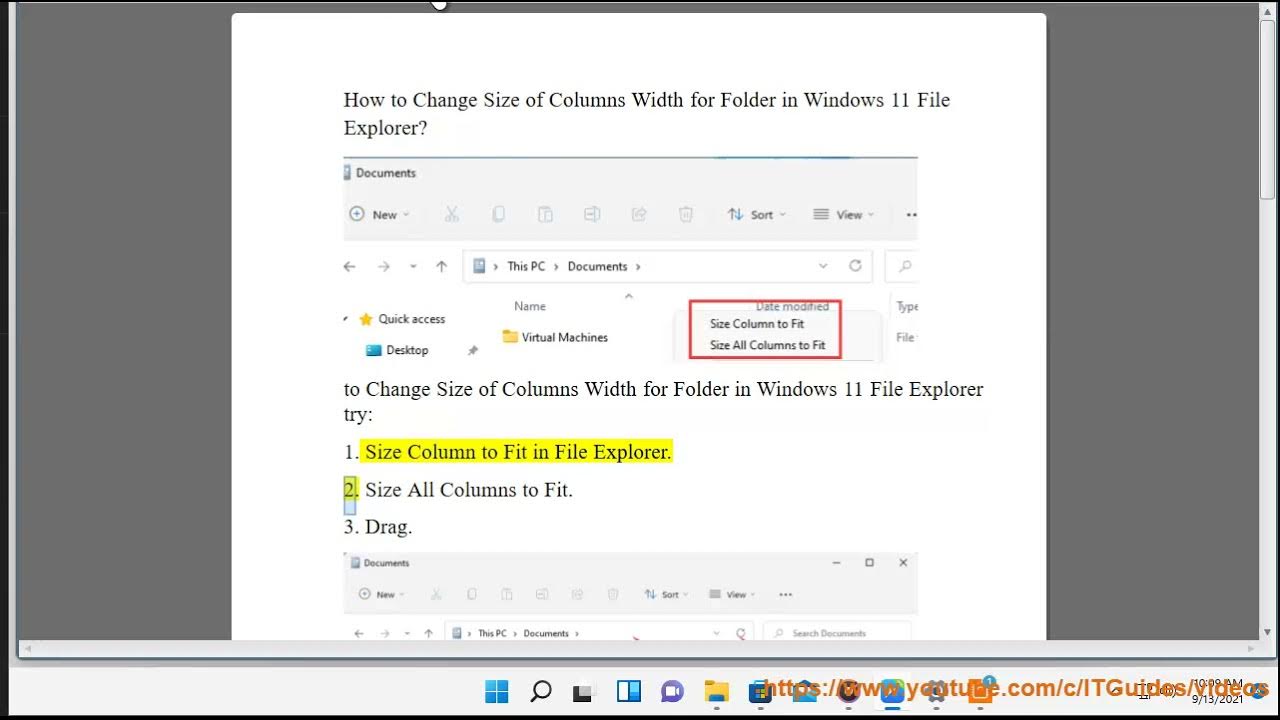Click This PC breadcrumb in first Explorer screenshot
Image resolution: width=1280 pixels, height=720 pixels.
point(526,266)
